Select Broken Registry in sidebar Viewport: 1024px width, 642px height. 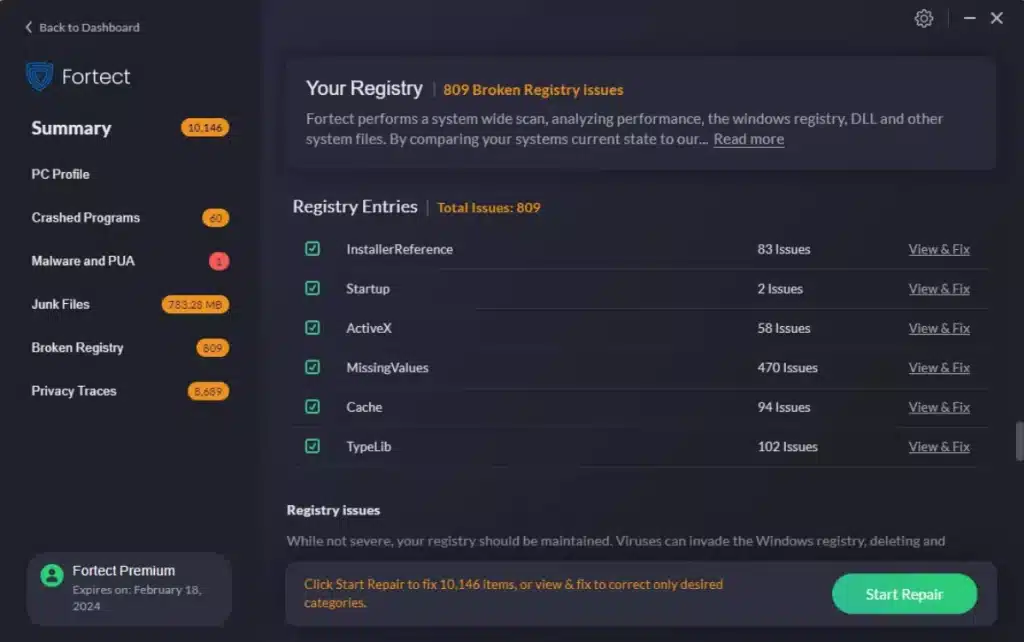[x=77, y=347]
